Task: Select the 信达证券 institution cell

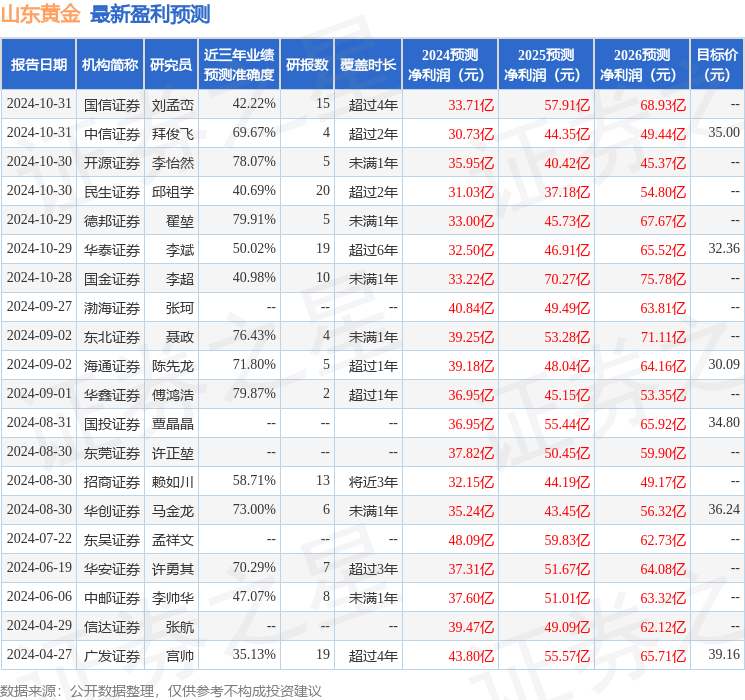Action: click(x=112, y=627)
